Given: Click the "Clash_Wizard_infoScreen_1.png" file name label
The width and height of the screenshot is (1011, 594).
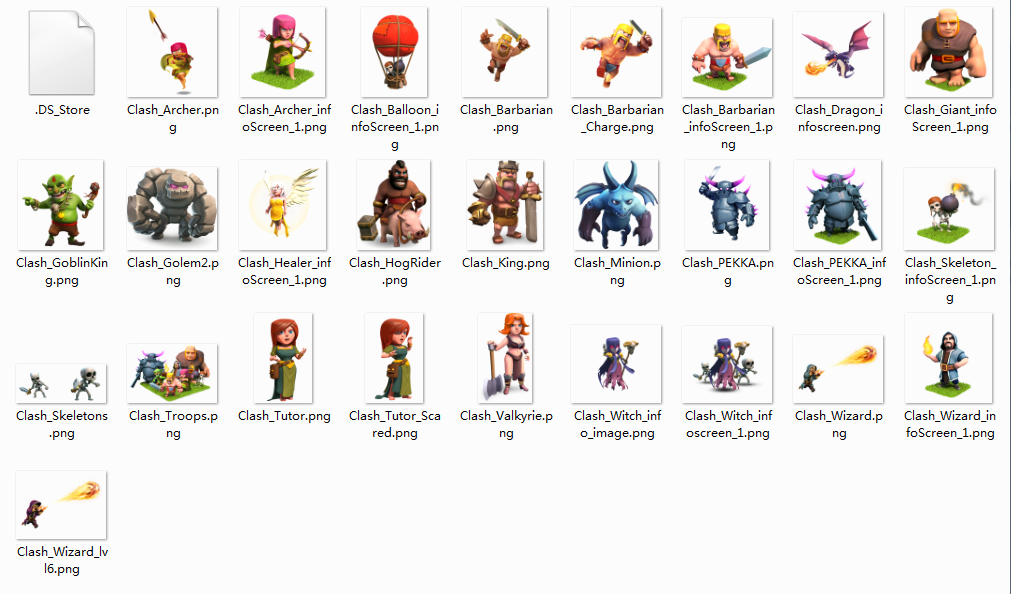Looking at the screenshot, I should click(x=950, y=424).
